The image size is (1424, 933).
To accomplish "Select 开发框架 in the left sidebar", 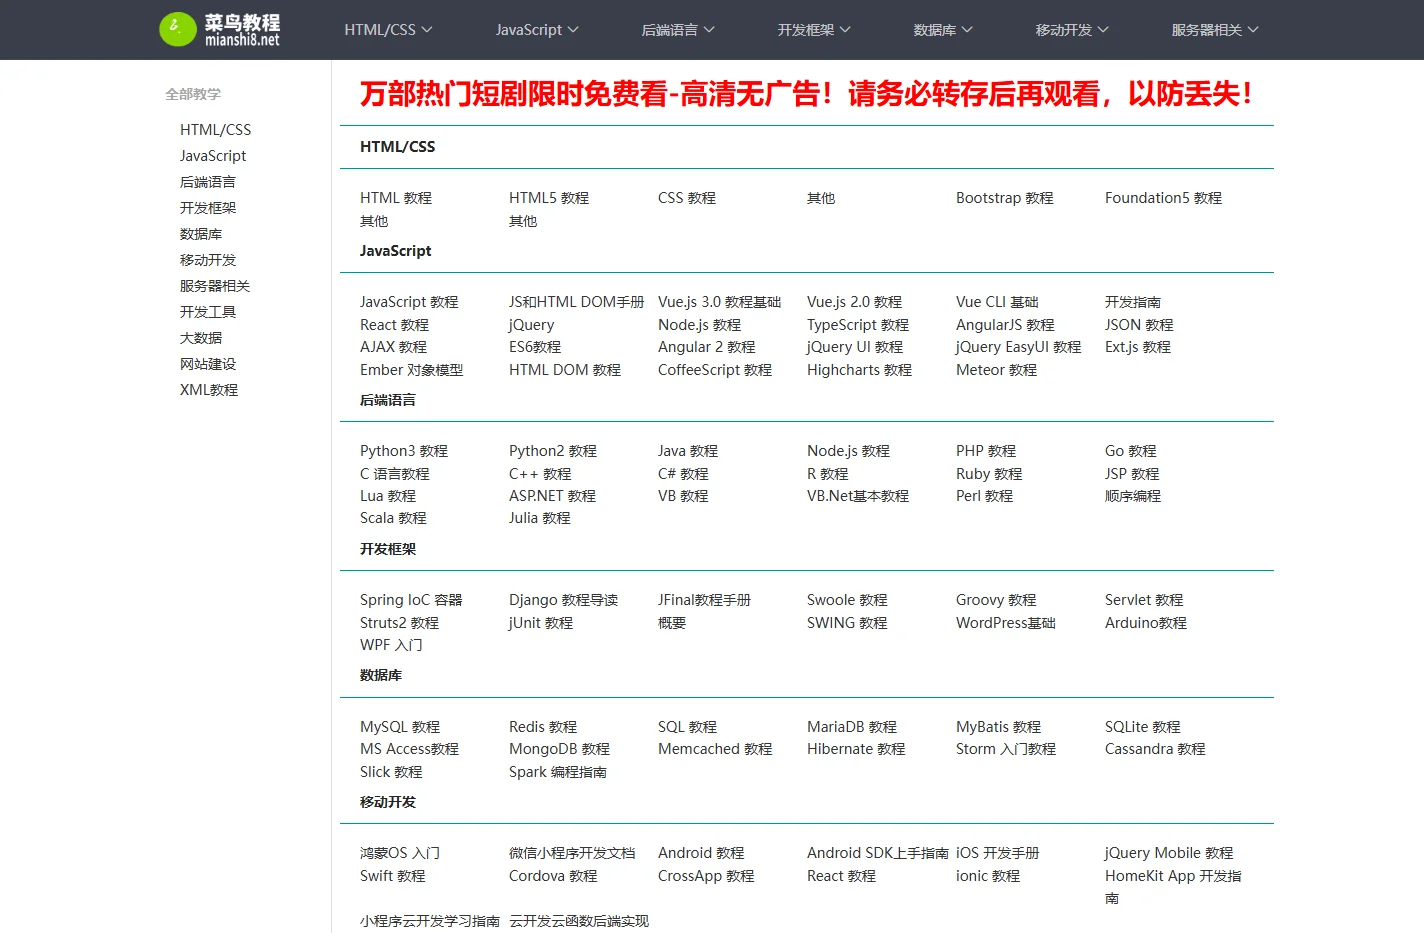I will pyautogui.click(x=208, y=208).
